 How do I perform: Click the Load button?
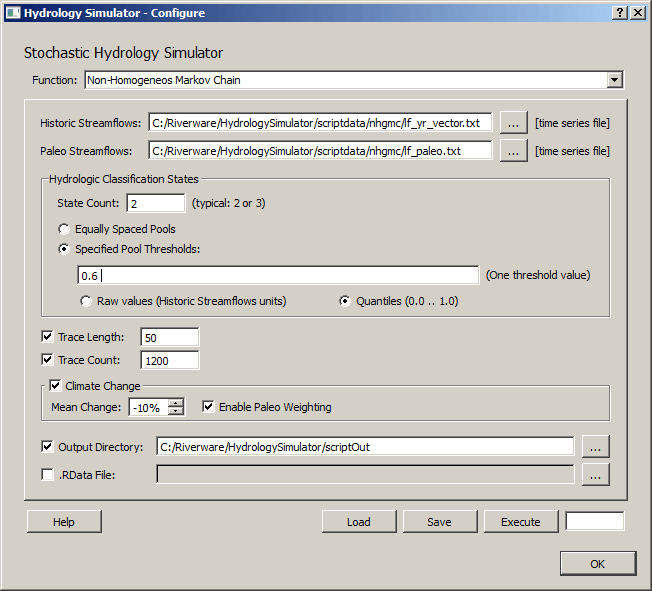click(x=359, y=522)
